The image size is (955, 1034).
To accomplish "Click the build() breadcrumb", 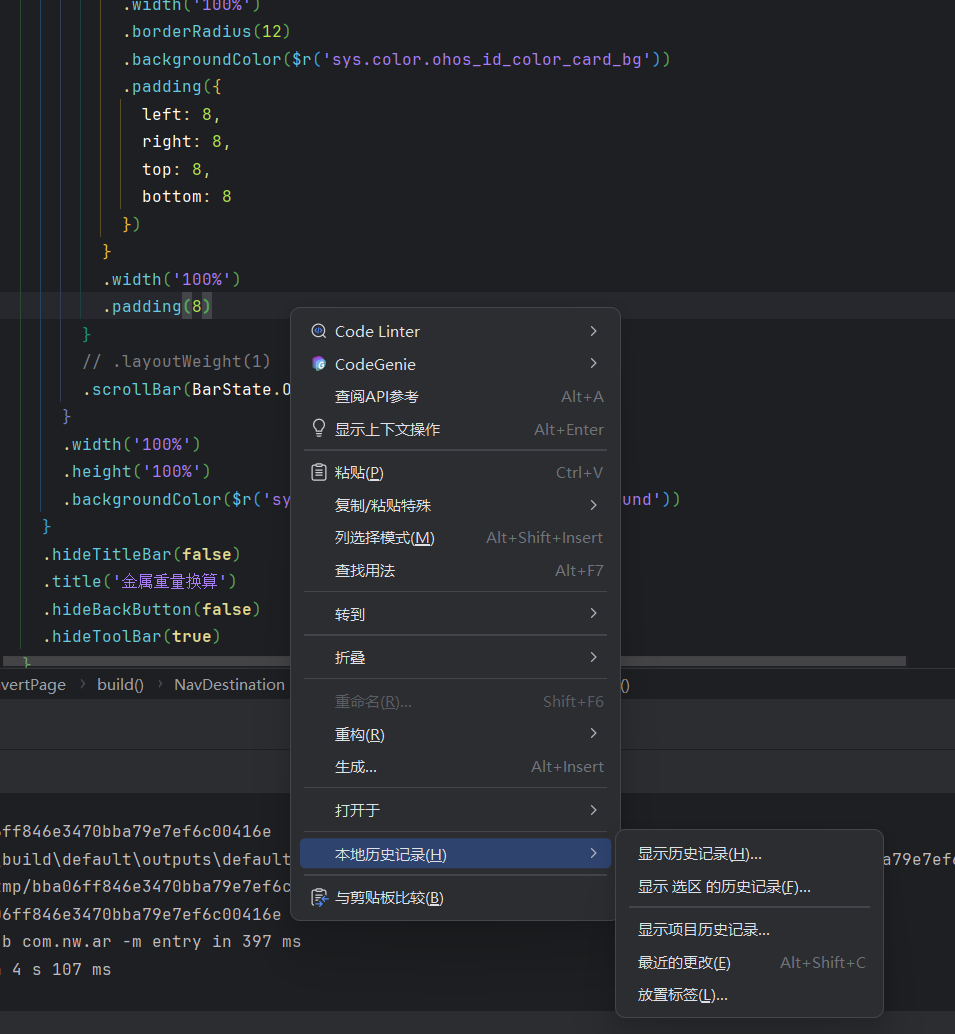I will pyautogui.click(x=120, y=684).
